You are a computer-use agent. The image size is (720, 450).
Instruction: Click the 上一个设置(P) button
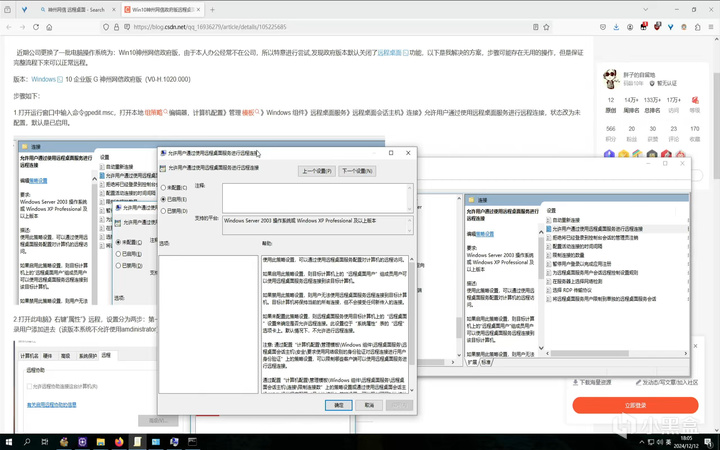[x=316, y=171]
